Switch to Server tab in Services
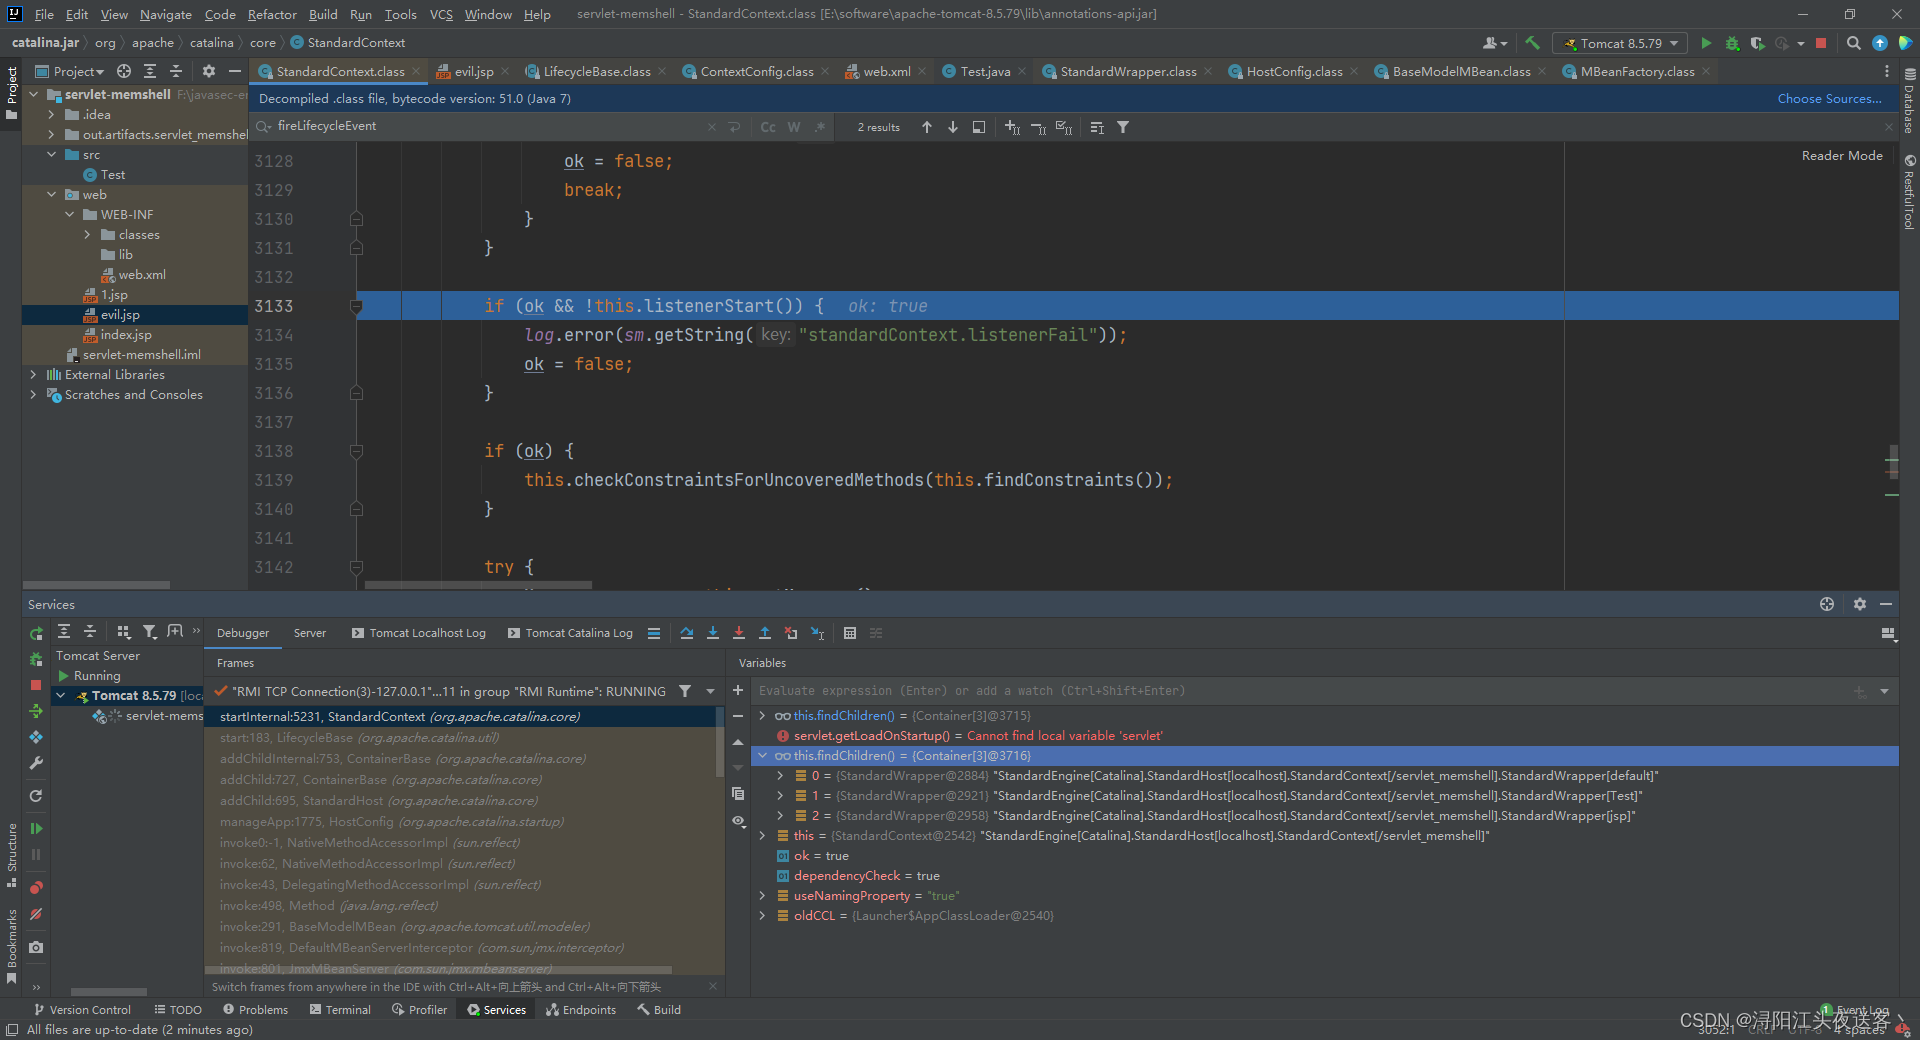1920x1040 pixels. [x=310, y=633]
